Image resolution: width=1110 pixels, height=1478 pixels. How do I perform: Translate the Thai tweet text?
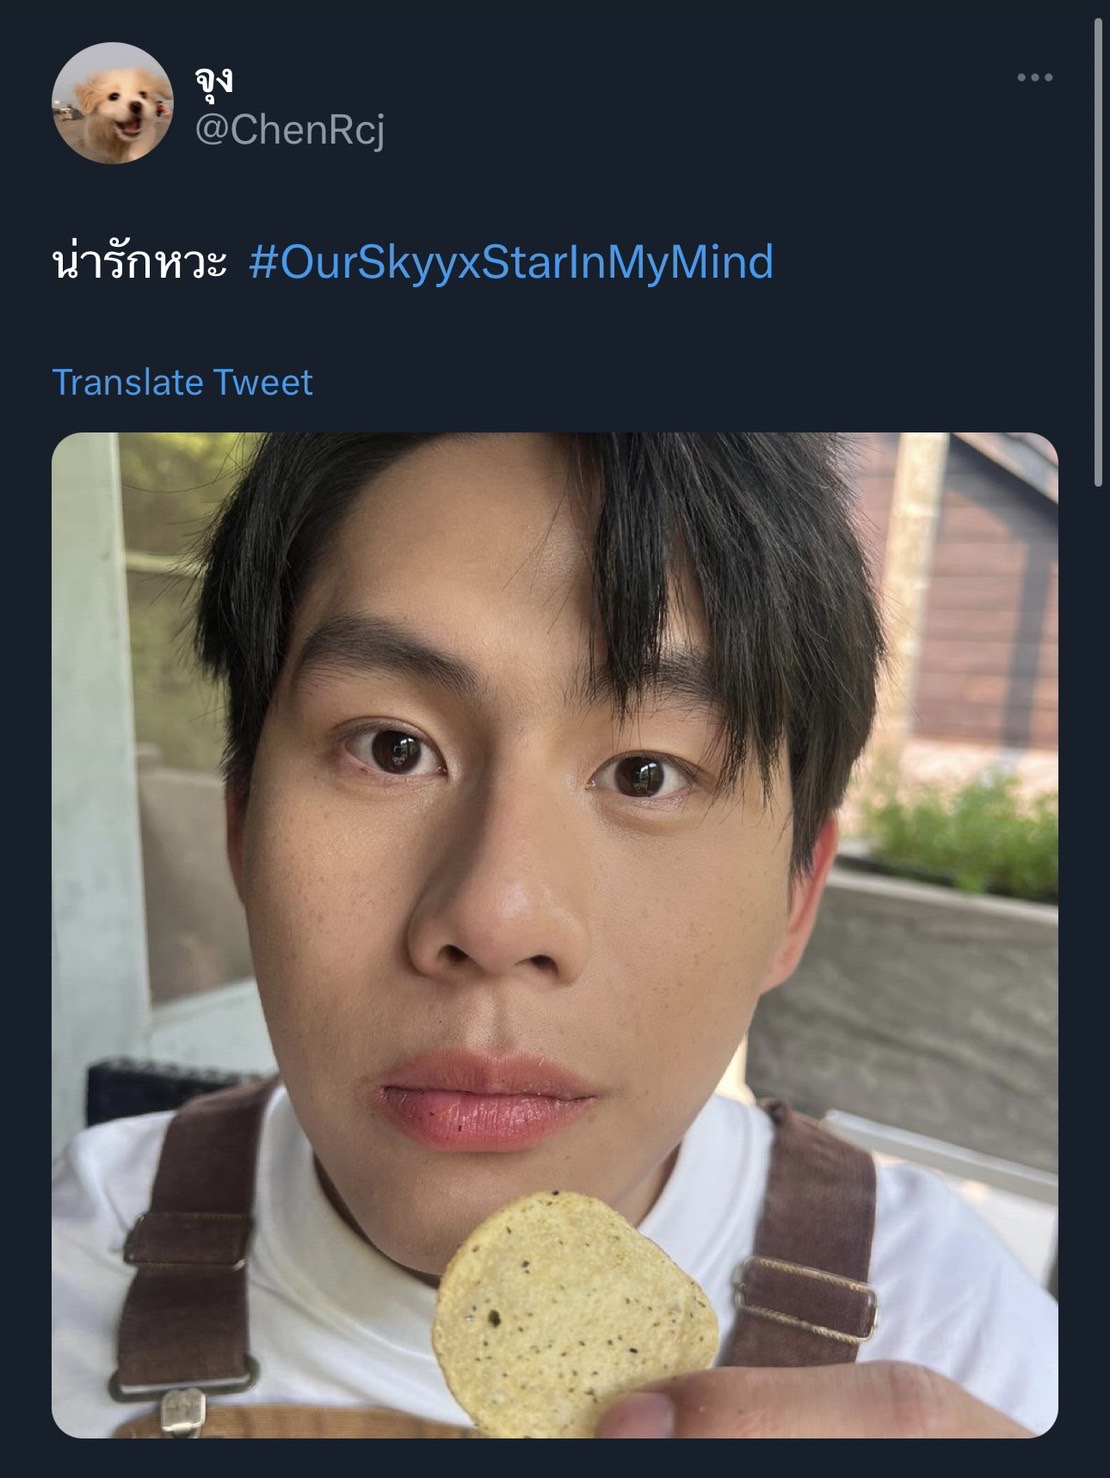[x=184, y=382]
